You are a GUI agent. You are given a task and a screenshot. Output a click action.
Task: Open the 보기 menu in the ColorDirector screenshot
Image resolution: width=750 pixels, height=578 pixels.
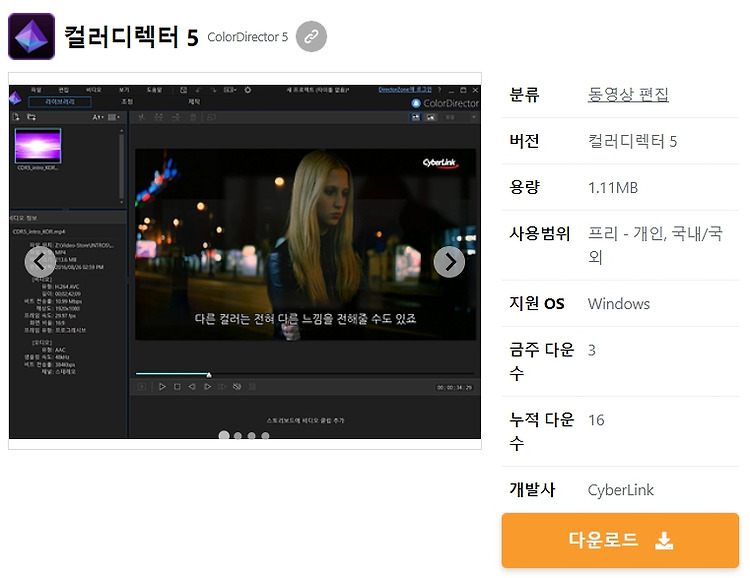[x=124, y=90]
